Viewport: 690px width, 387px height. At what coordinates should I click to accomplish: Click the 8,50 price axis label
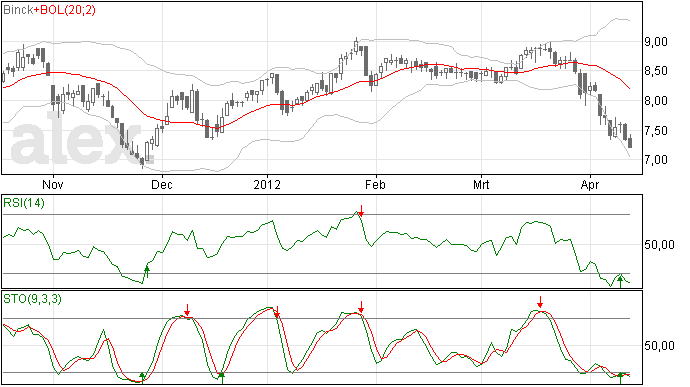[656, 71]
